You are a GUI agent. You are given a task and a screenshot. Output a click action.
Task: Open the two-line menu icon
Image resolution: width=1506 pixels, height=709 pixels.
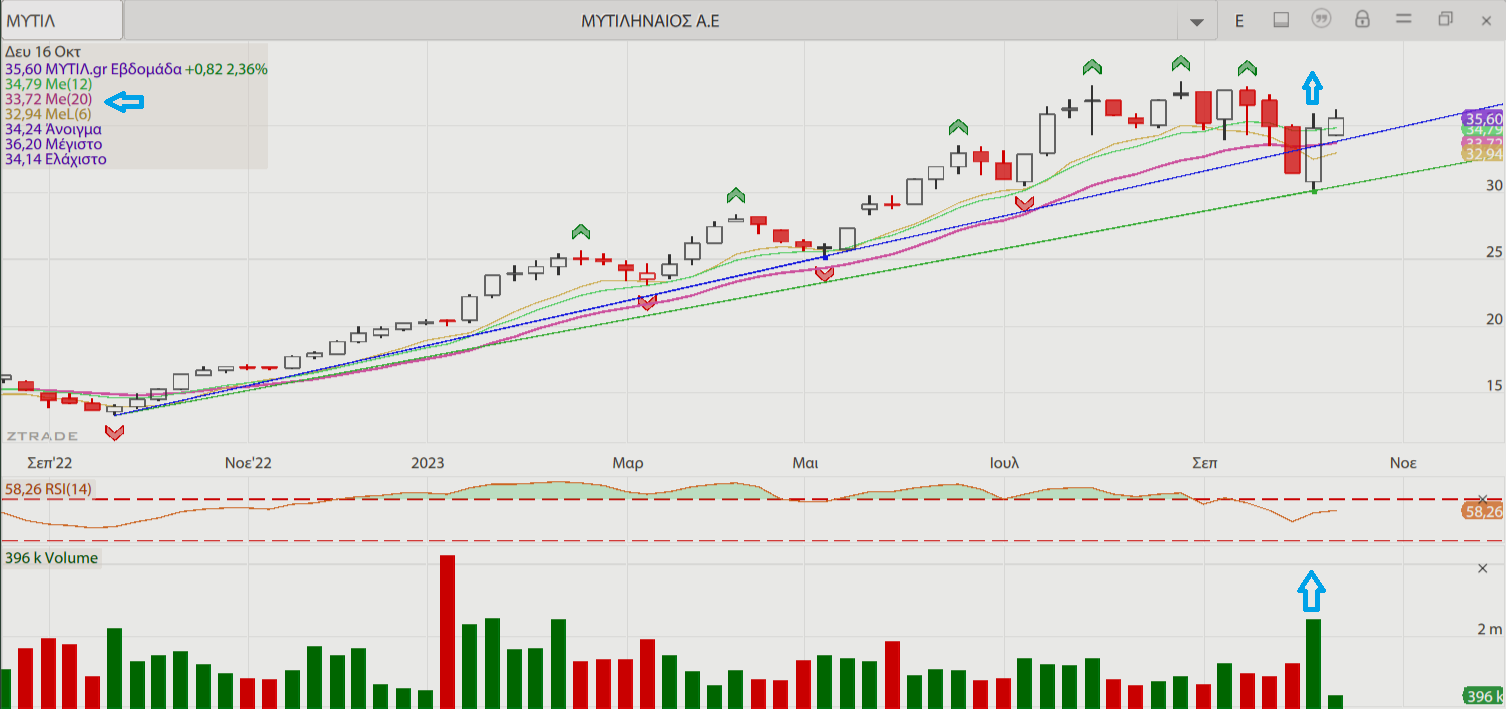point(1403,19)
